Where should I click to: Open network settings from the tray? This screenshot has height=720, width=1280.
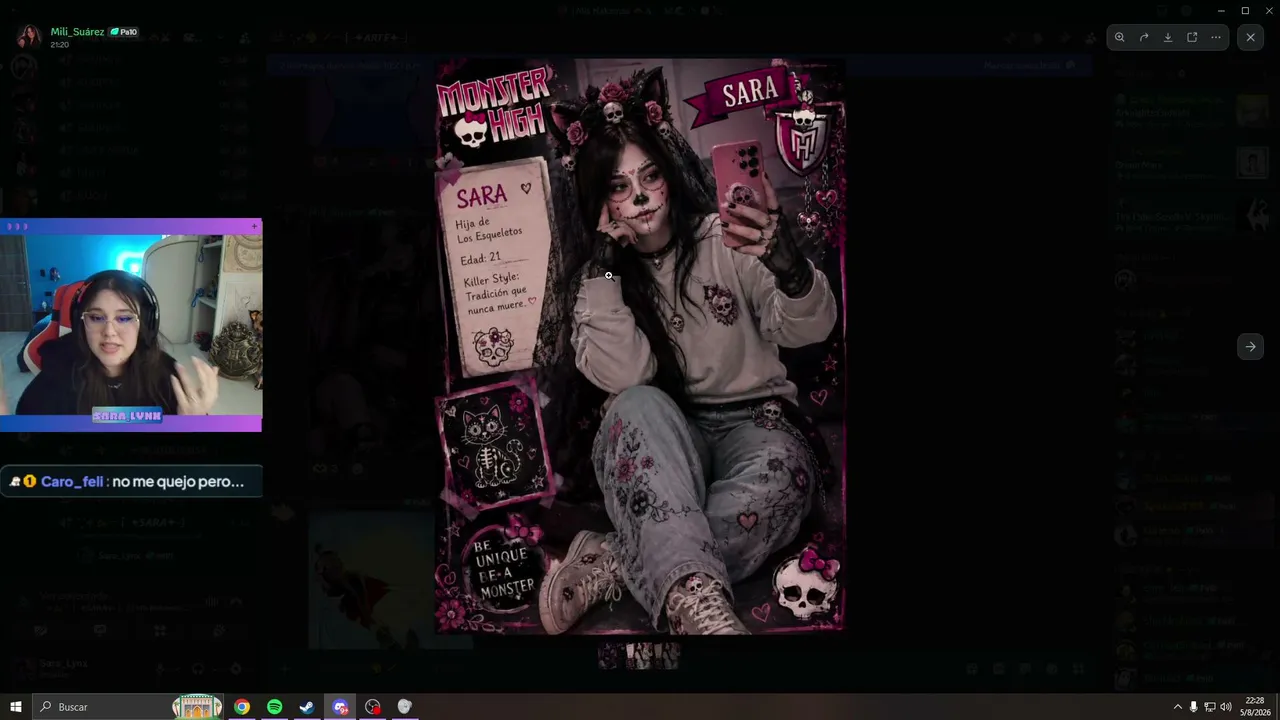1210,707
